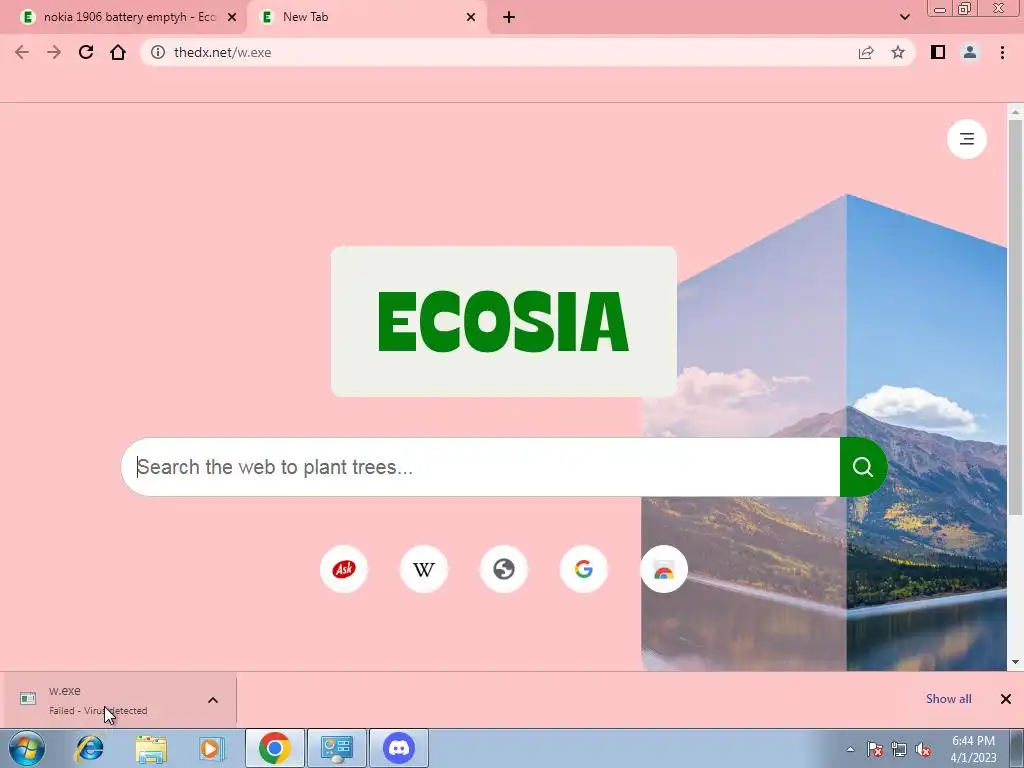Close the New Tab tab
The width and height of the screenshot is (1024, 768).
tap(471, 17)
